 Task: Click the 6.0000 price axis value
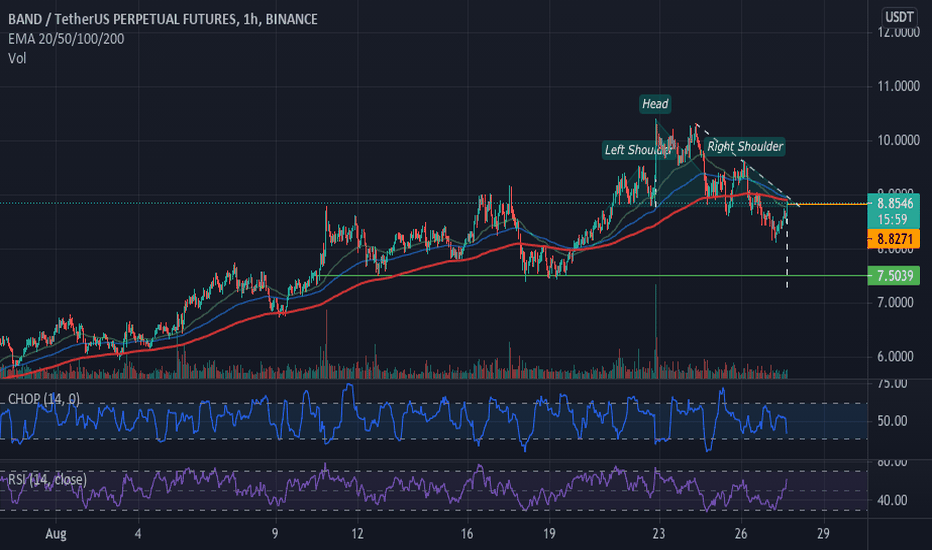[x=896, y=357]
